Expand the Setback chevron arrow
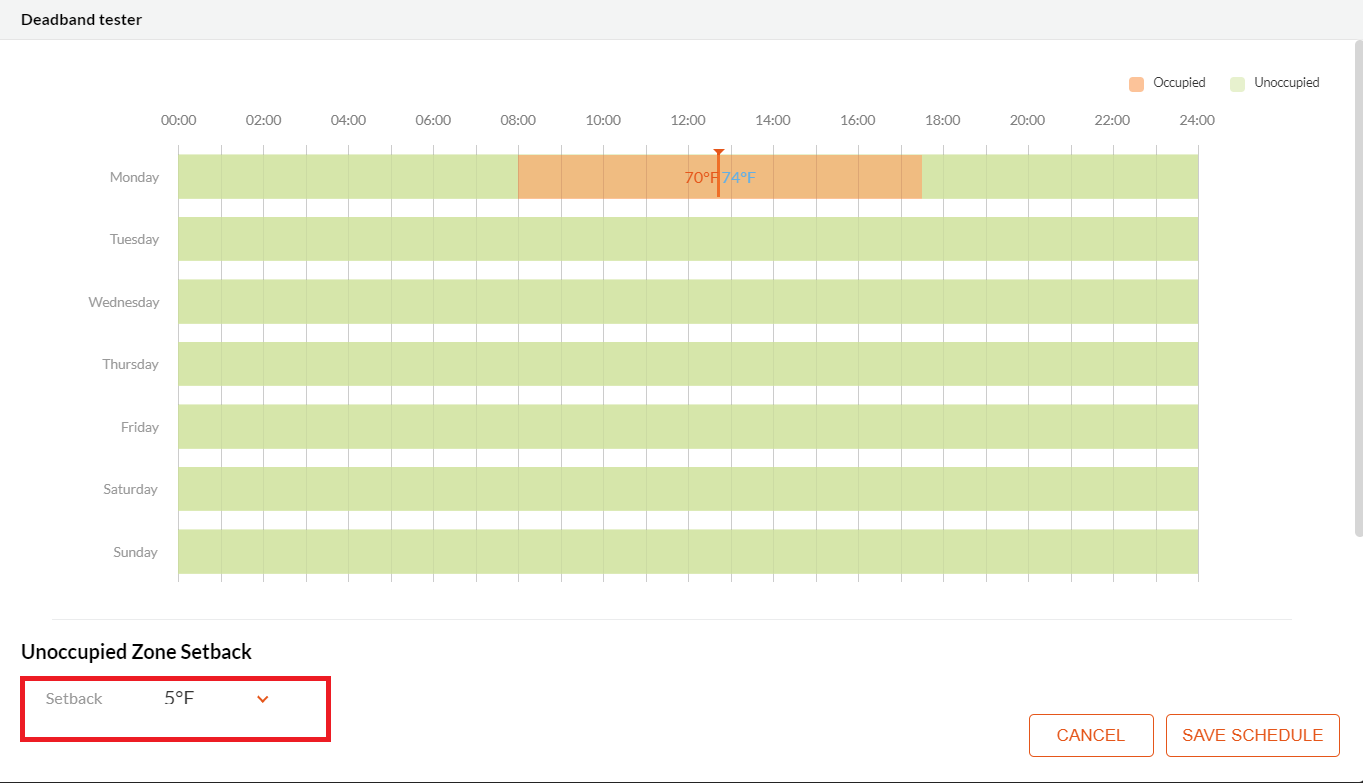 click(x=263, y=698)
